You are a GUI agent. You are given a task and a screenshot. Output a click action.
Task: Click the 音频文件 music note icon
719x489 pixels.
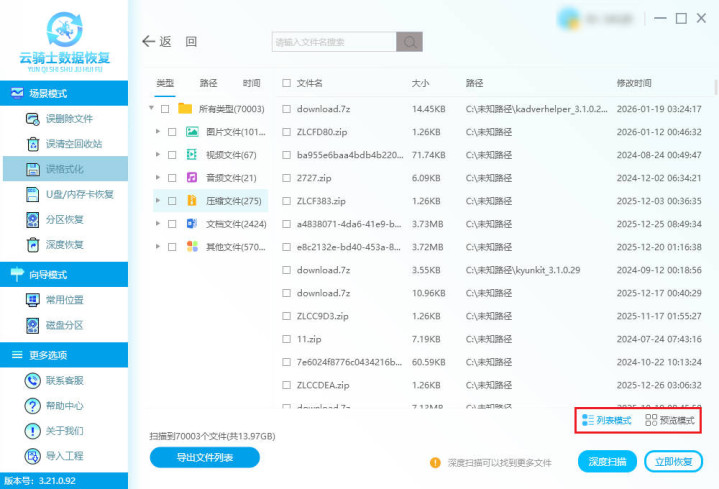(x=192, y=178)
